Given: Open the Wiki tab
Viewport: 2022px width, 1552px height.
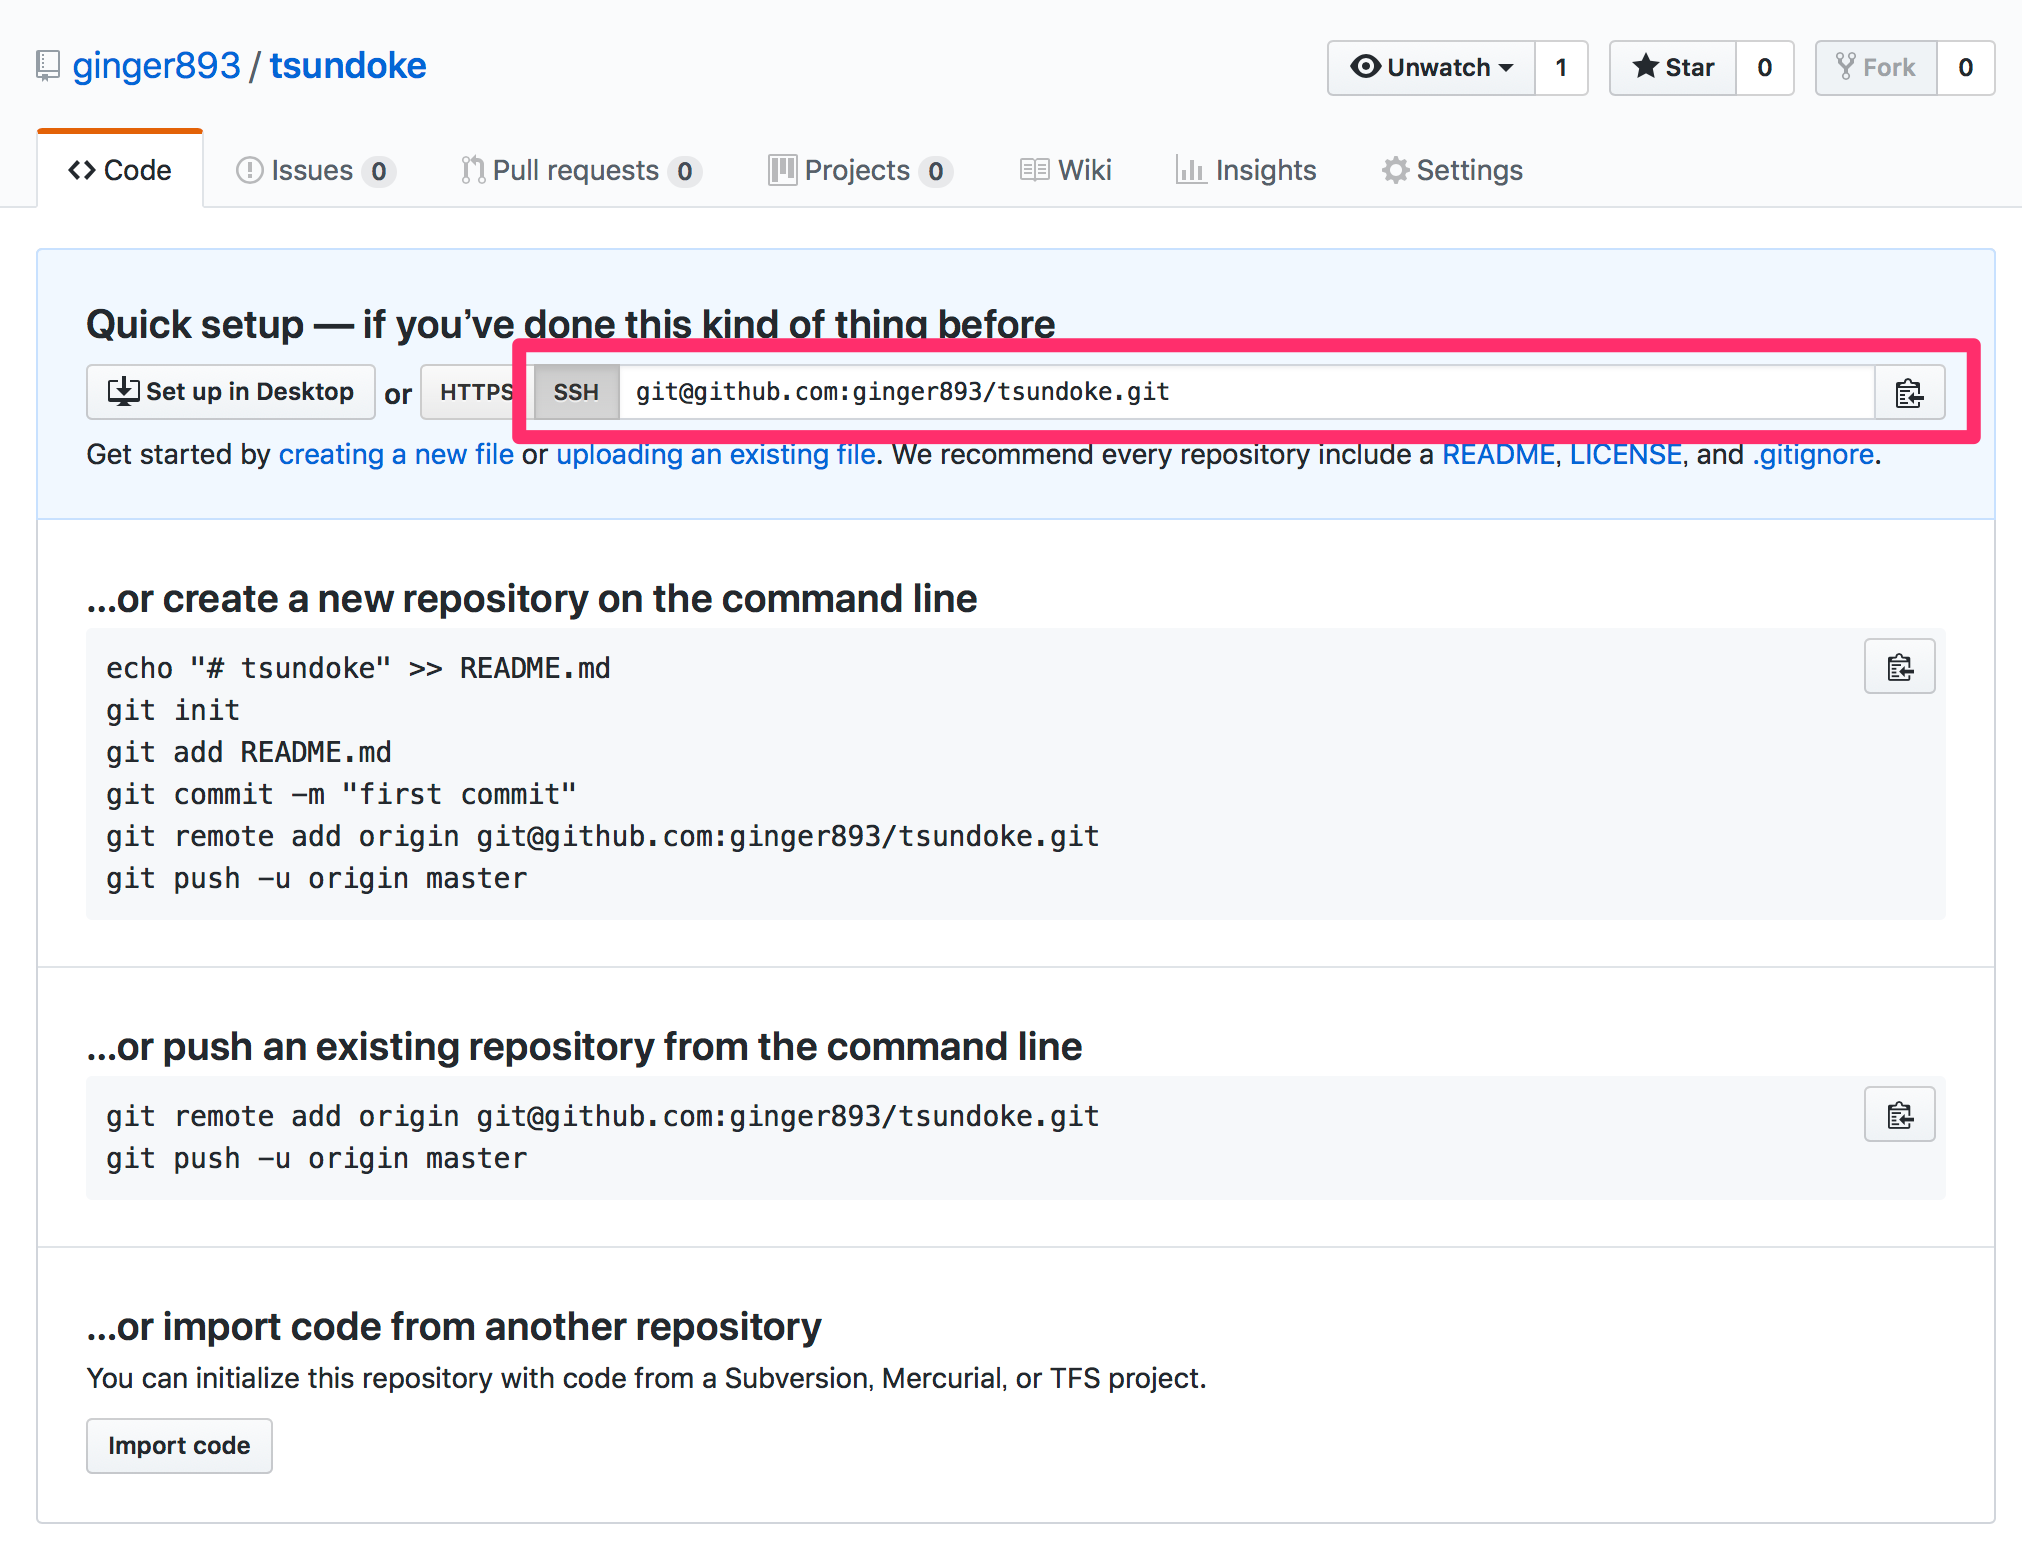Looking at the screenshot, I should click(1066, 171).
